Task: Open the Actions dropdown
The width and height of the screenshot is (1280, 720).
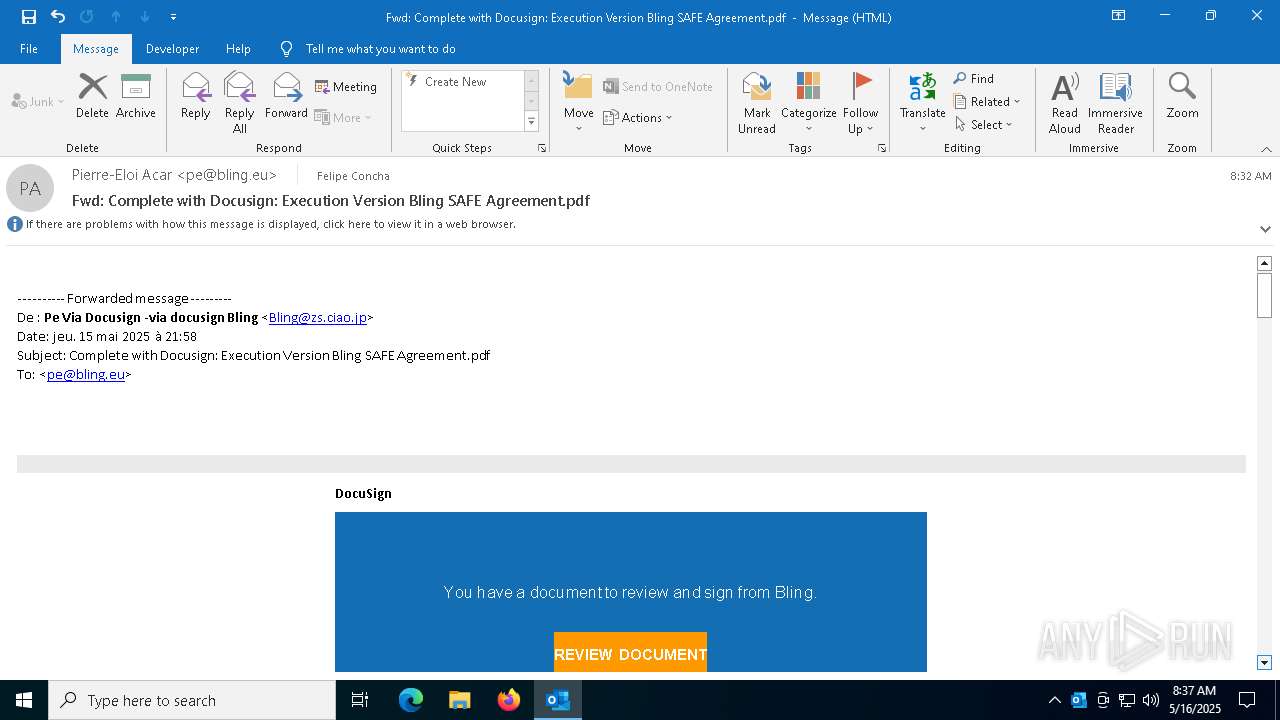Action: tap(638, 117)
